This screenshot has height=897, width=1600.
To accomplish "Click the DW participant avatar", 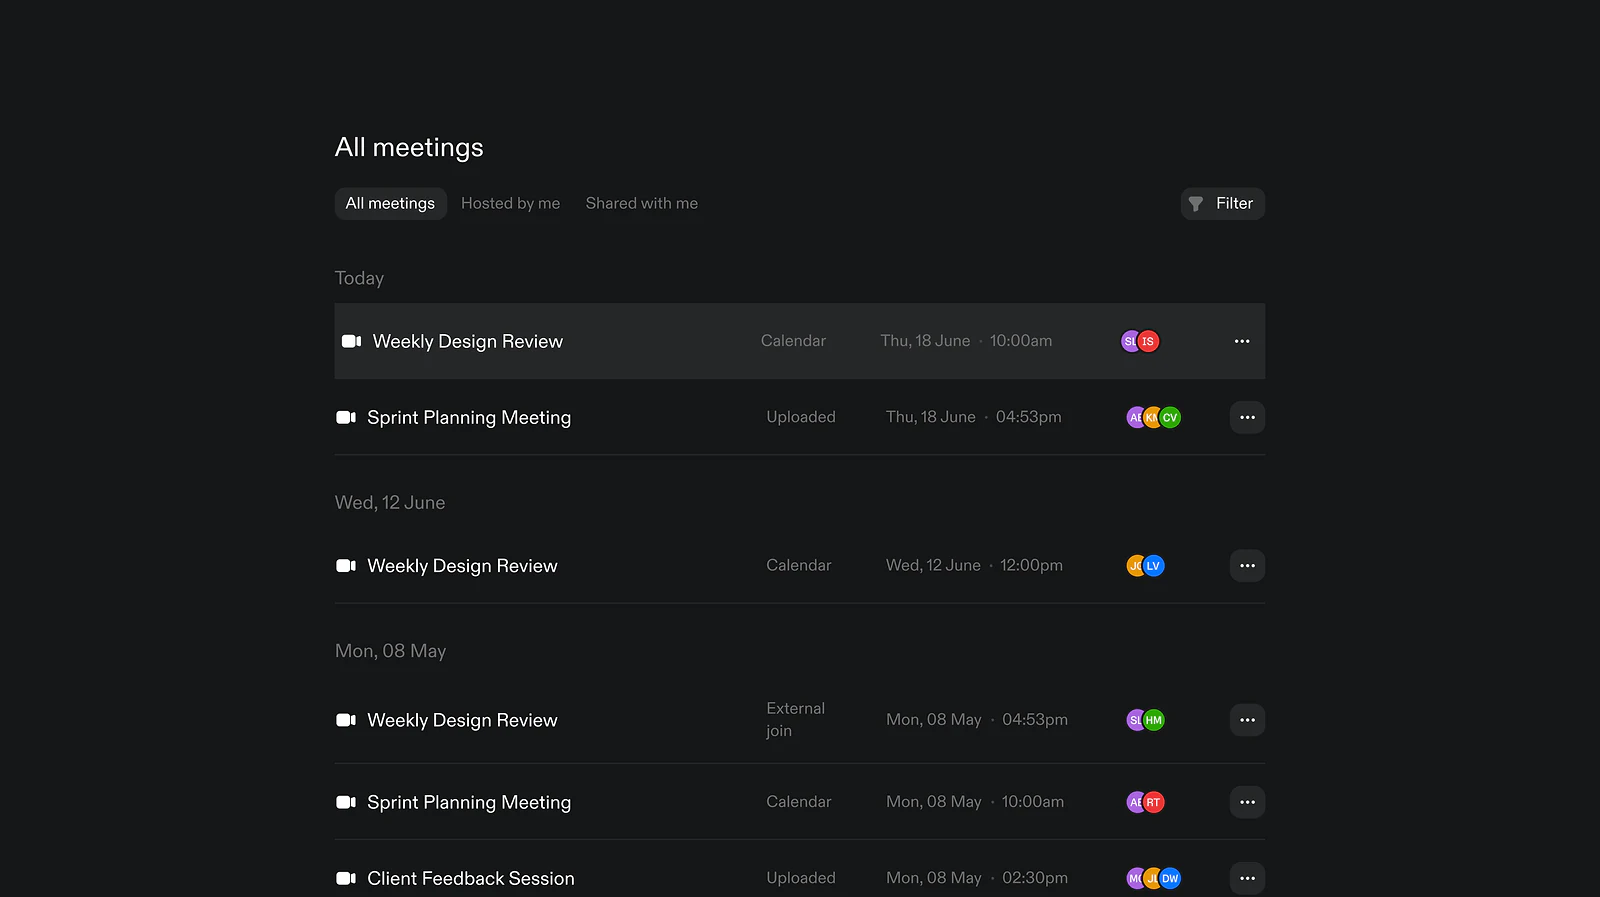I will (x=1170, y=878).
